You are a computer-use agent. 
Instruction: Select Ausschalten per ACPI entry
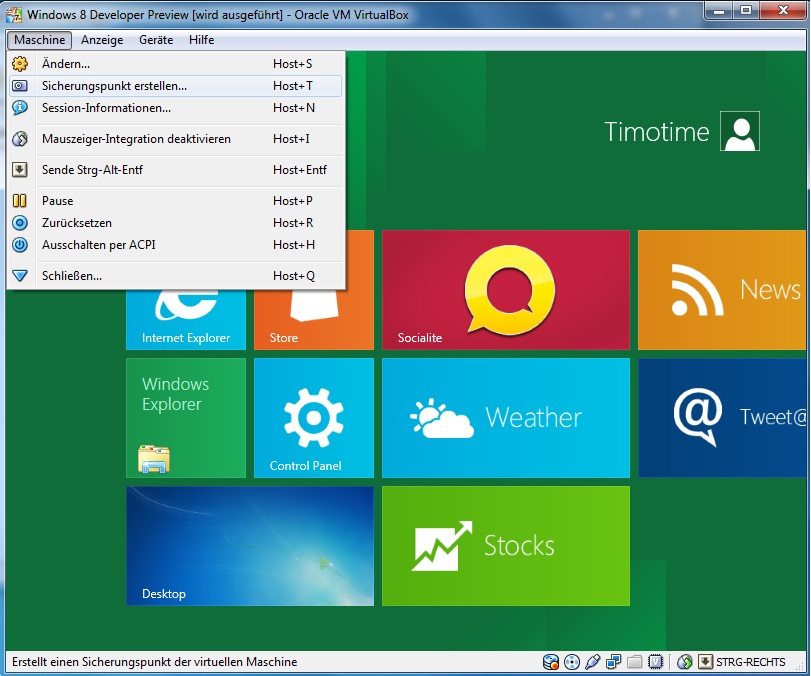[175, 245]
